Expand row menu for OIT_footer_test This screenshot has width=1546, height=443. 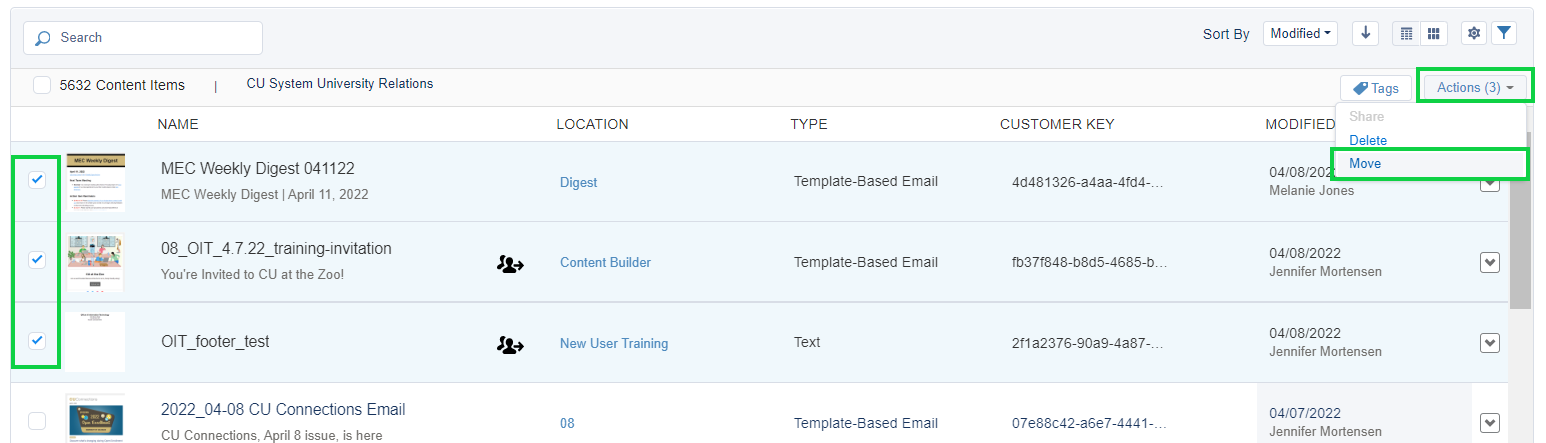(x=1490, y=343)
